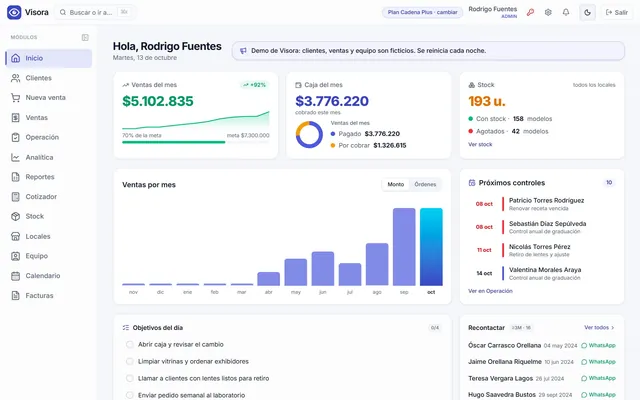Viewport: 640px width, 400px height.
Task: Open notifications bell icon
Action: [x=566, y=12]
